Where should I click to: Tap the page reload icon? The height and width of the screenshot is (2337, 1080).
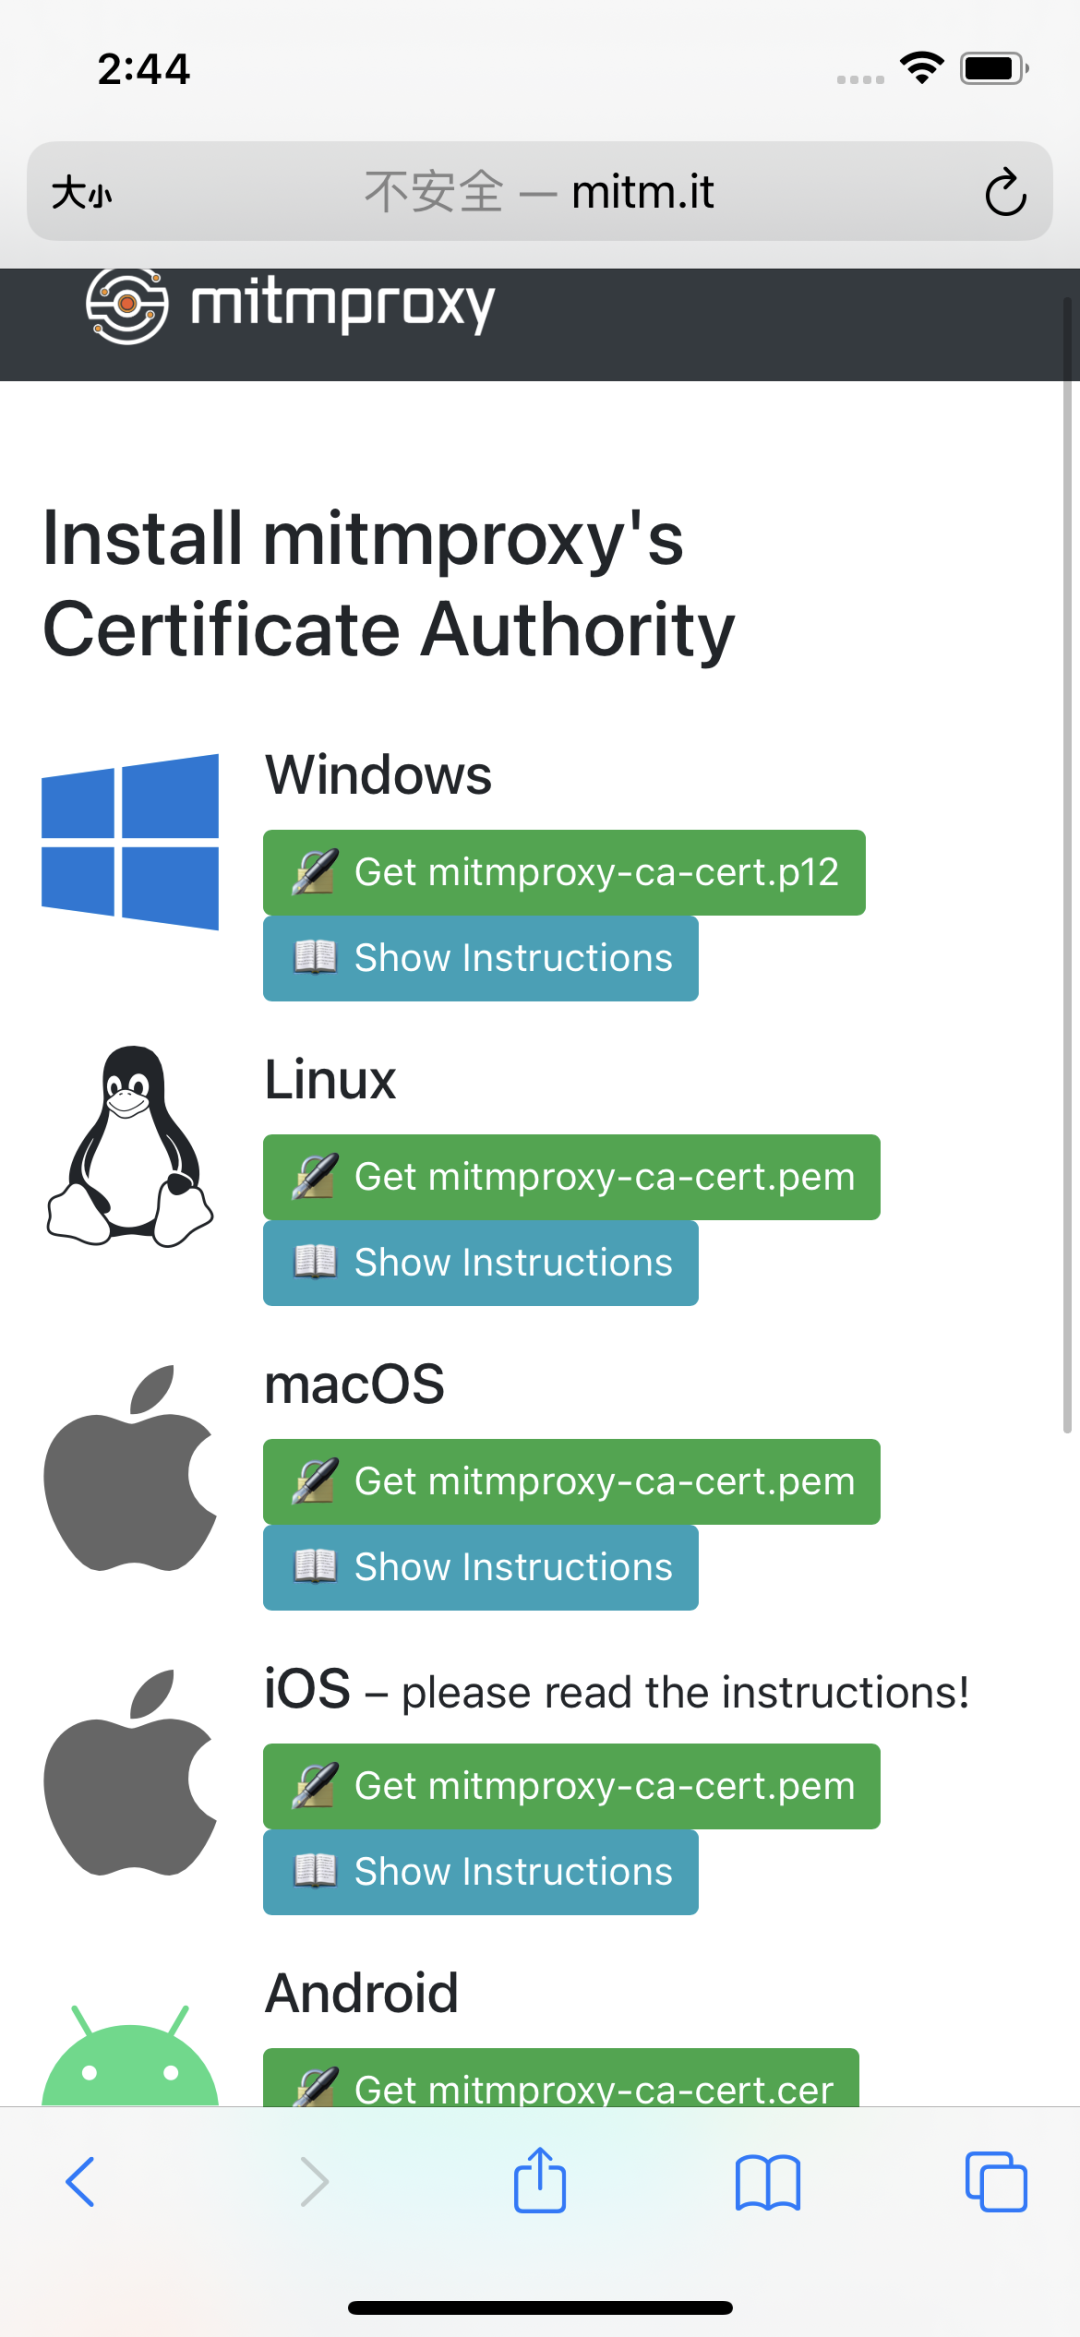coord(1005,192)
